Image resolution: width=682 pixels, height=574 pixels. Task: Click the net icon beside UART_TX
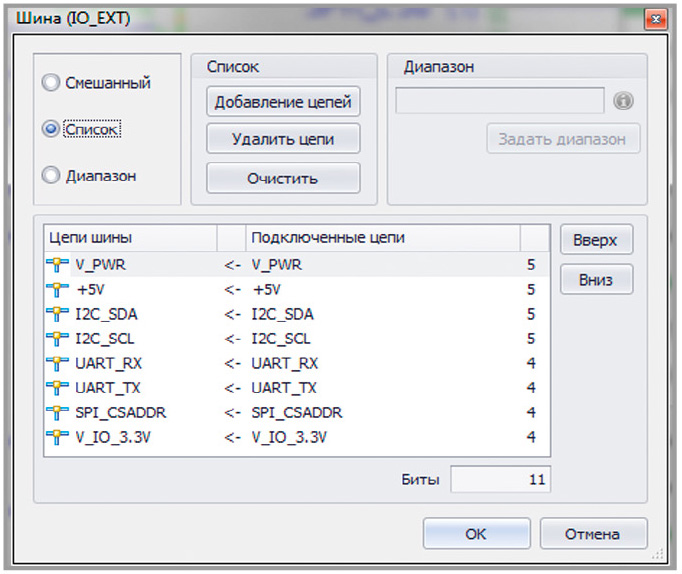[x=57, y=387]
